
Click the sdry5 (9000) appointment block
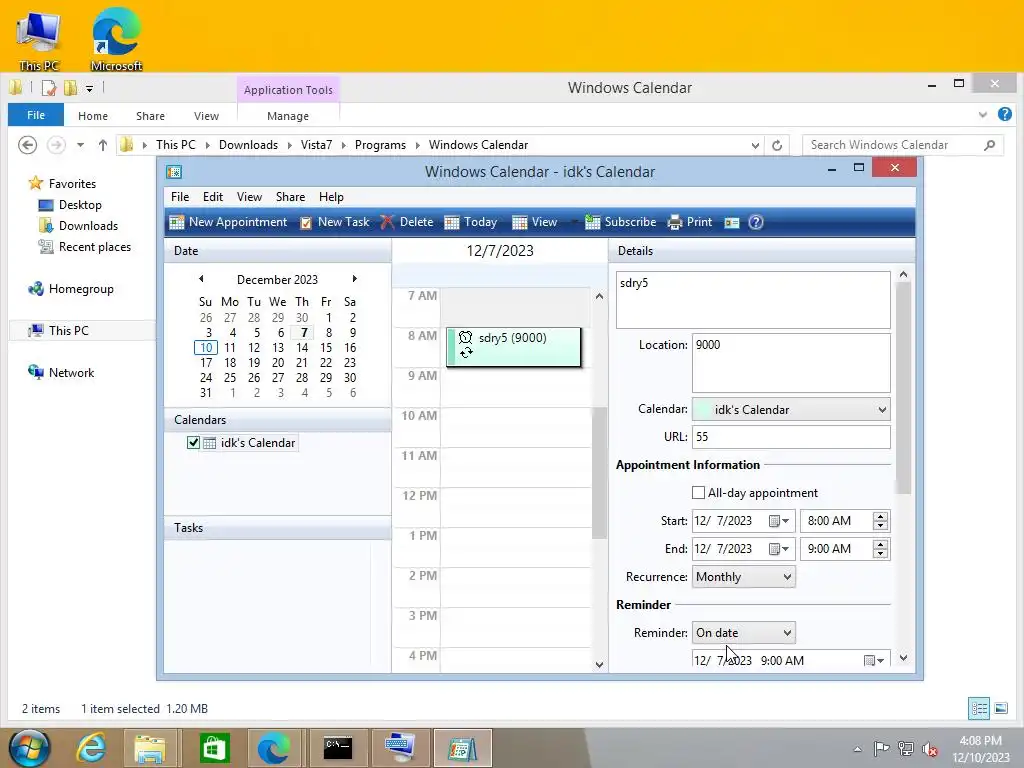513,347
